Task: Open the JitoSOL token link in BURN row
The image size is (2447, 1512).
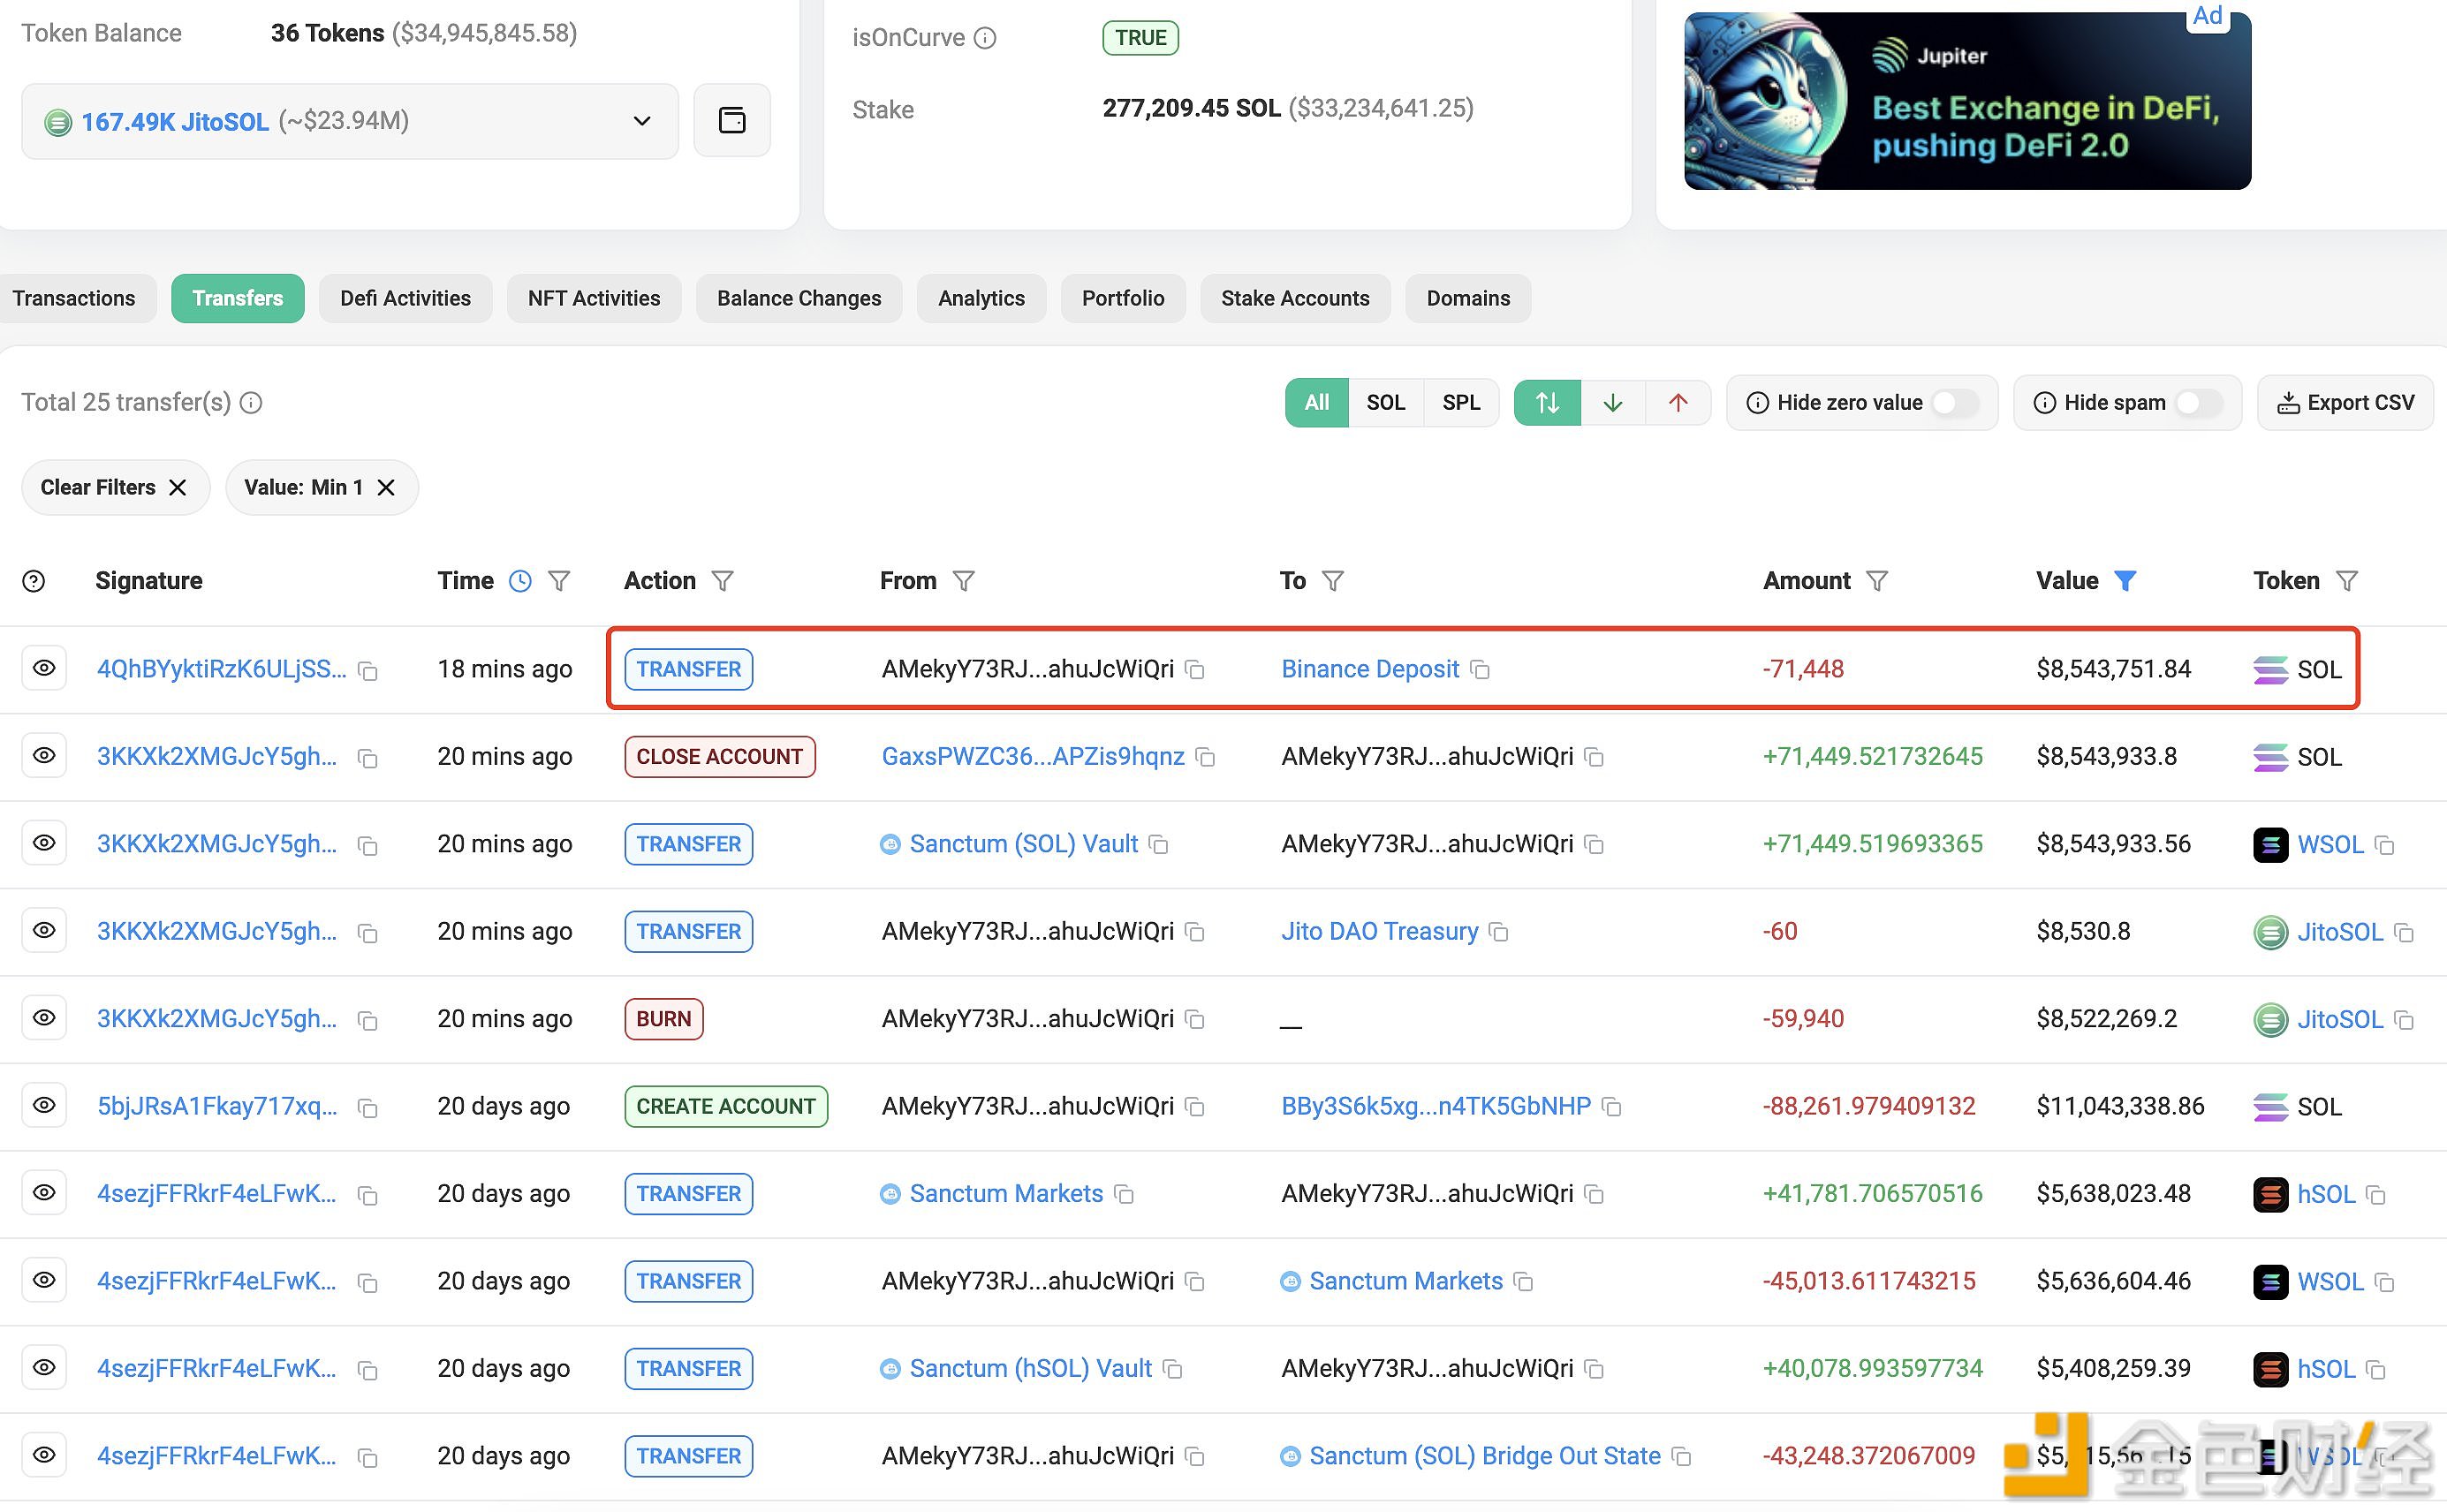Action: [x=2340, y=1020]
